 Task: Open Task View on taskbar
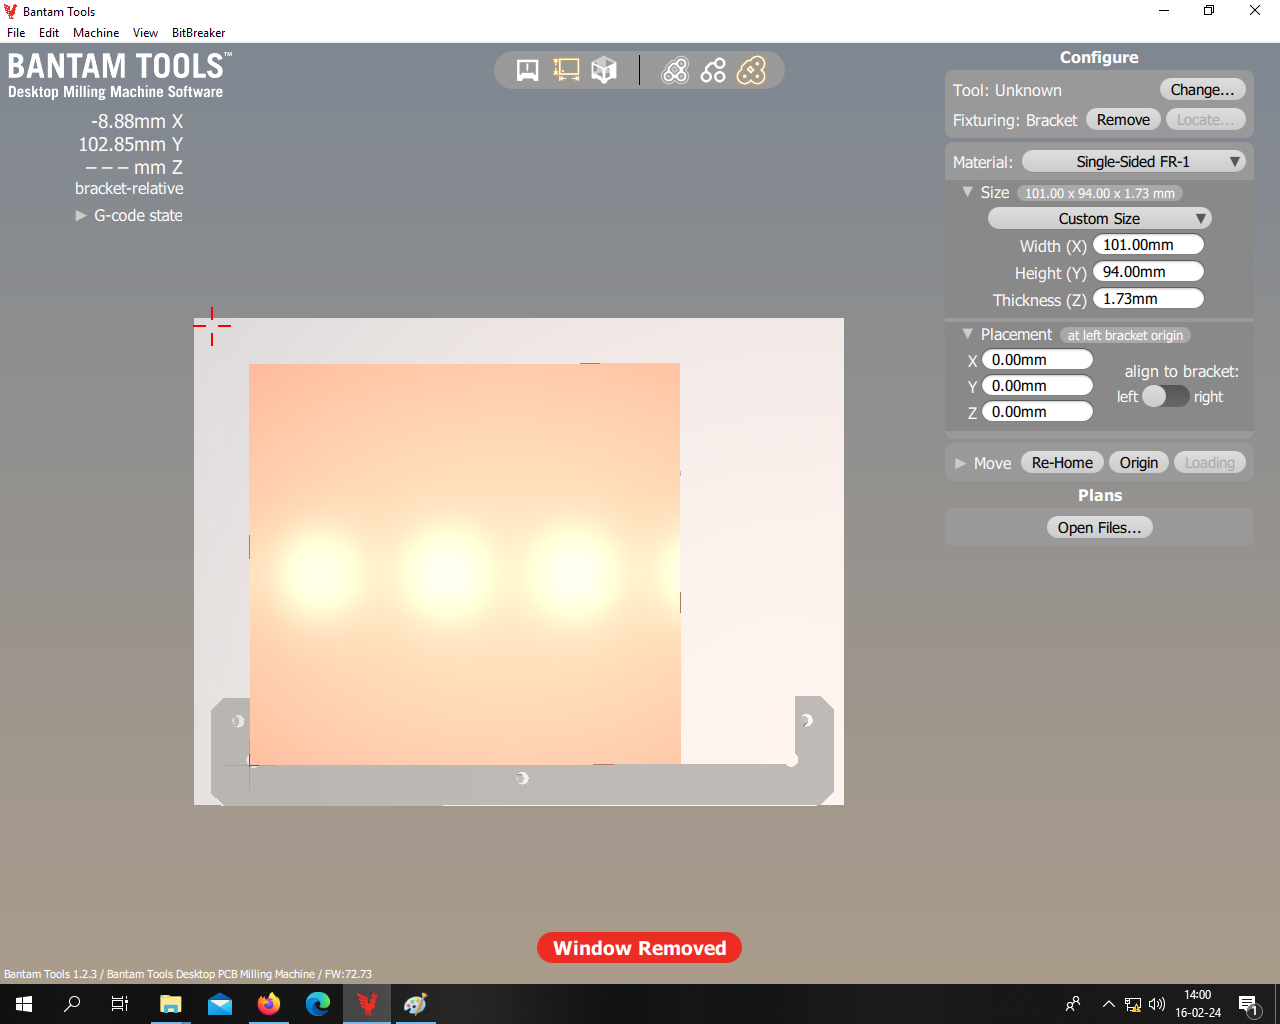click(x=120, y=1004)
